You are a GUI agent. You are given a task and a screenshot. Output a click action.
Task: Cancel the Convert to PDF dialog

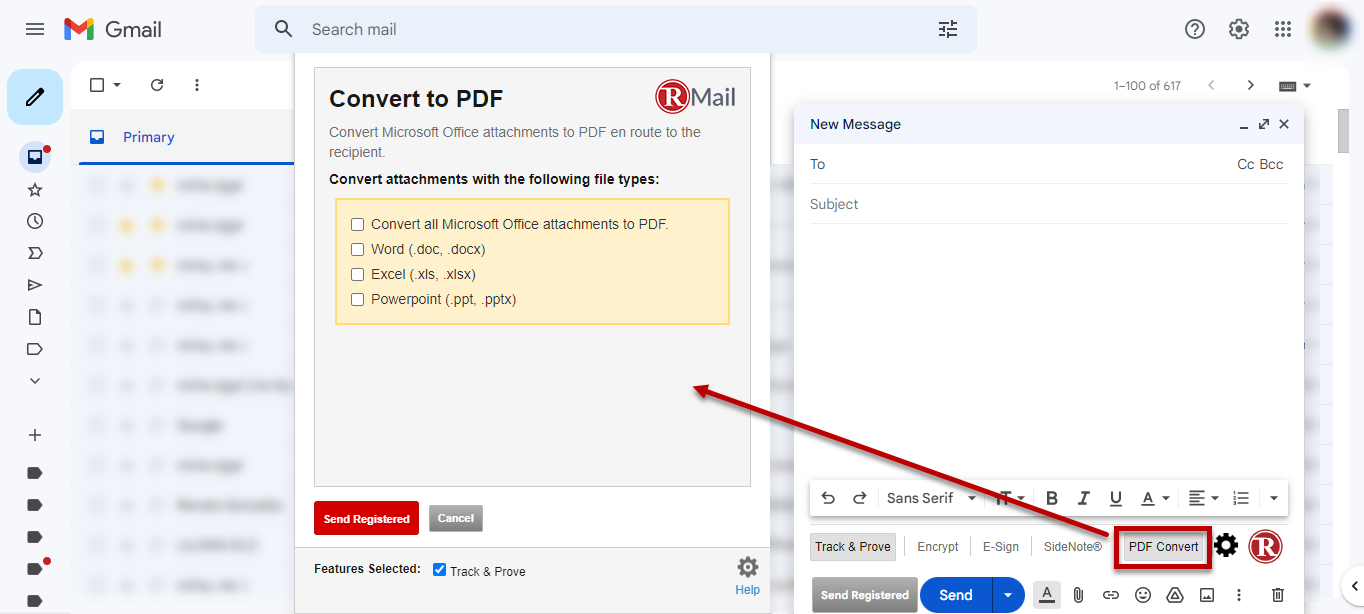pyautogui.click(x=455, y=518)
